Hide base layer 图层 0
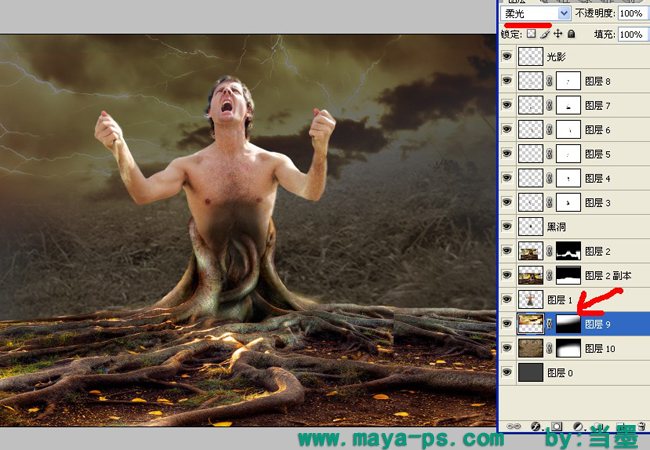 tap(507, 372)
